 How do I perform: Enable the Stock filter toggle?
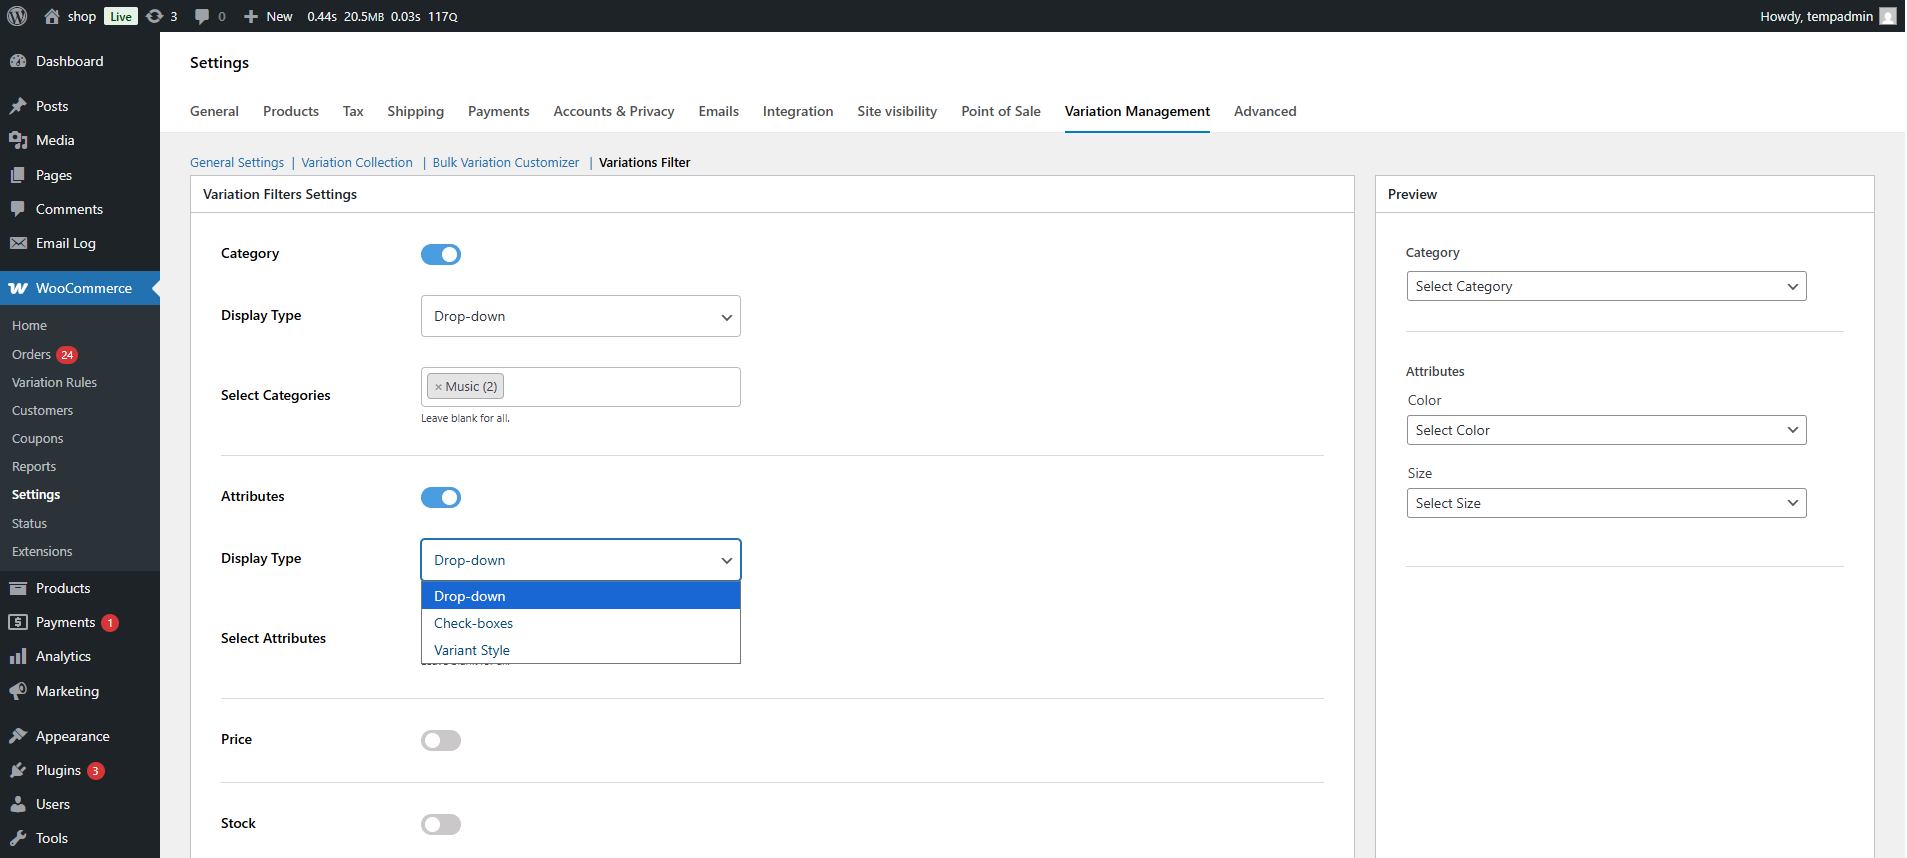click(441, 824)
